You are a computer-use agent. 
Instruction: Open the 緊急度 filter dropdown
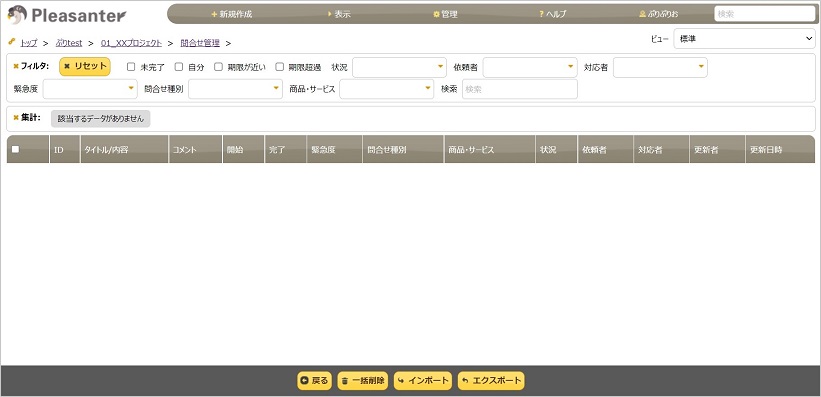tap(90, 89)
